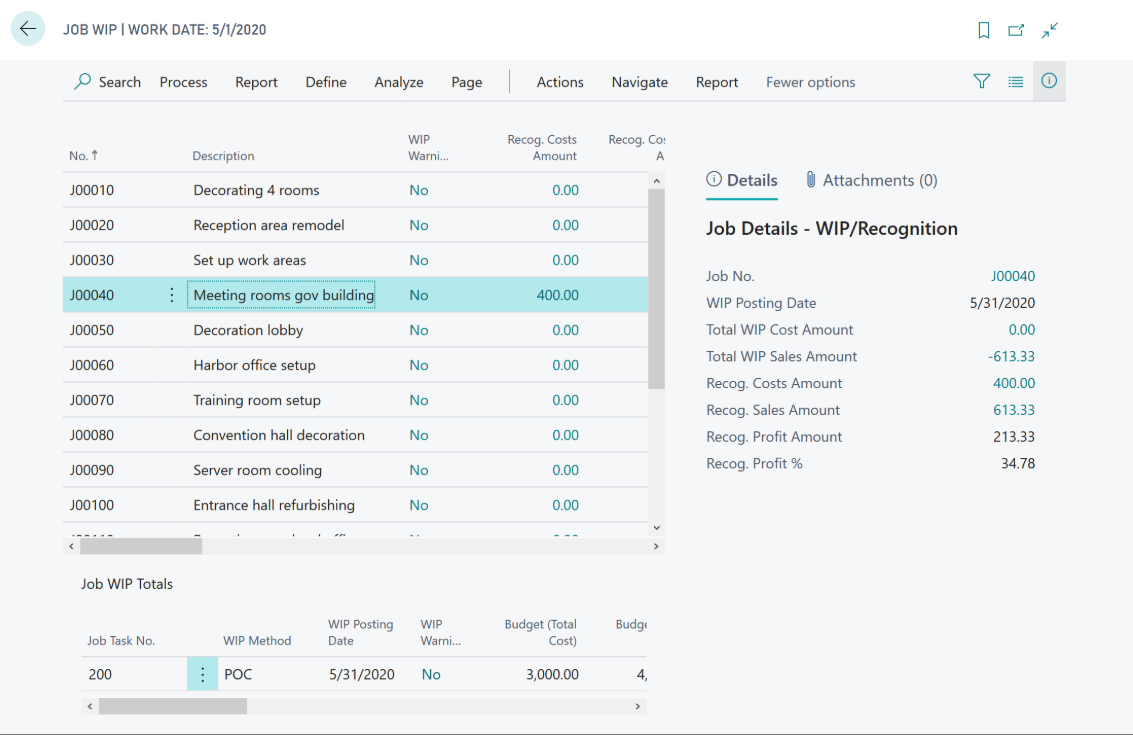
Task: Bookmark this page with bookmark icon
Action: 983,30
